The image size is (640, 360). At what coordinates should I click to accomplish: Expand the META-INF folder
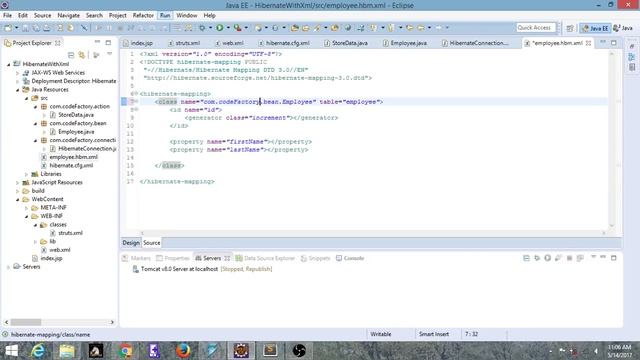point(26,208)
